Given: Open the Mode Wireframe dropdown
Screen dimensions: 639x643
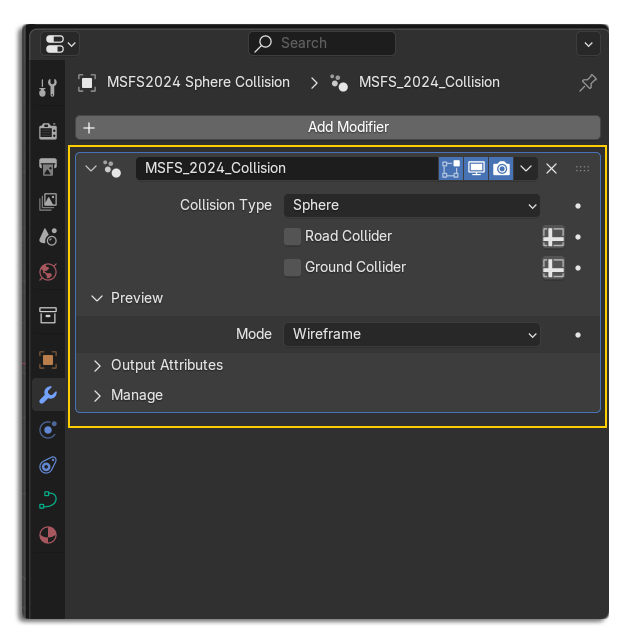Looking at the screenshot, I should point(412,335).
